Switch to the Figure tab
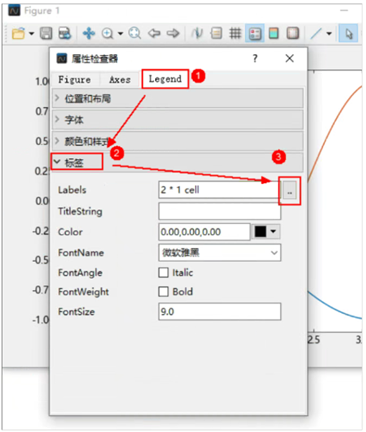366x432 pixels. (74, 80)
